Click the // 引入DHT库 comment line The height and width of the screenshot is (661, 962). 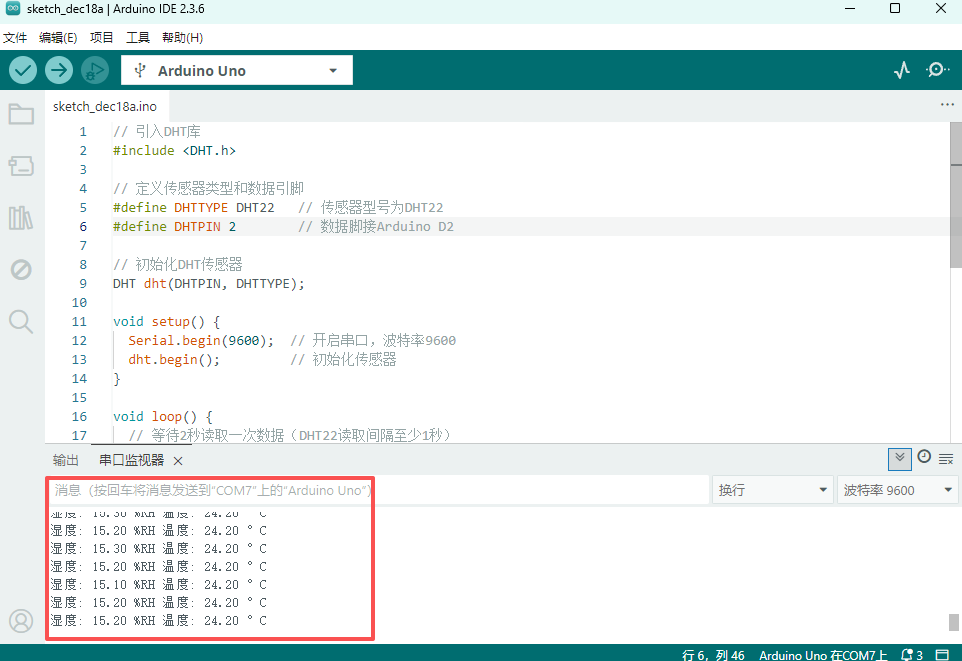(x=156, y=132)
